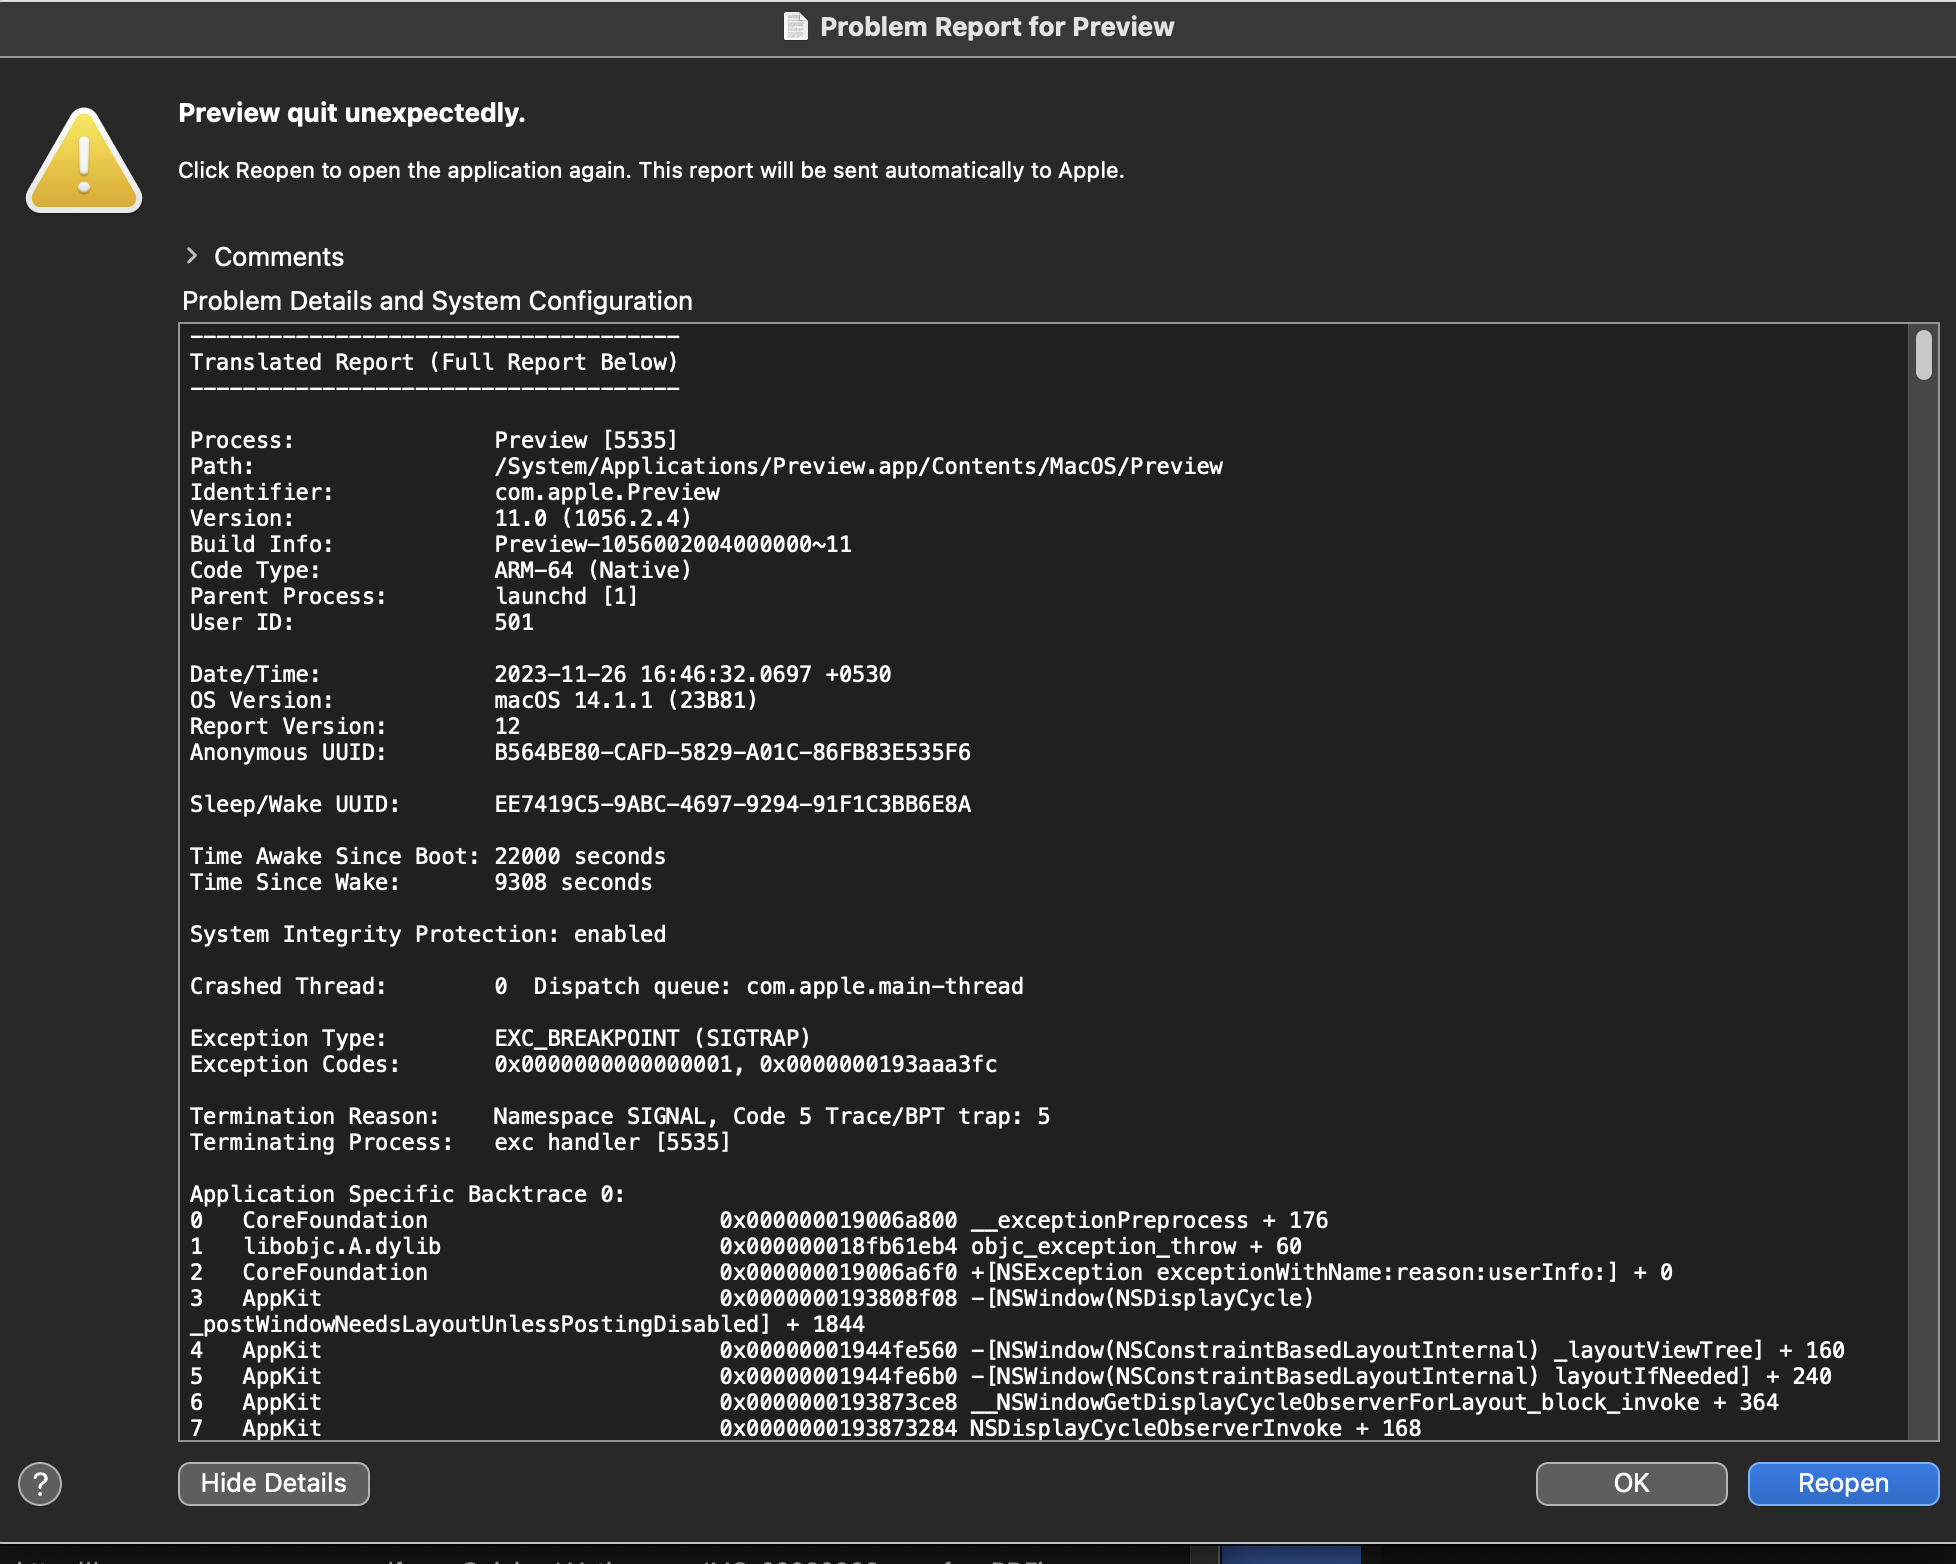Click the Comments disclosure chevron
The height and width of the screenshot is (1564, 1956).
pyautogui.click(x=192, y=257)
